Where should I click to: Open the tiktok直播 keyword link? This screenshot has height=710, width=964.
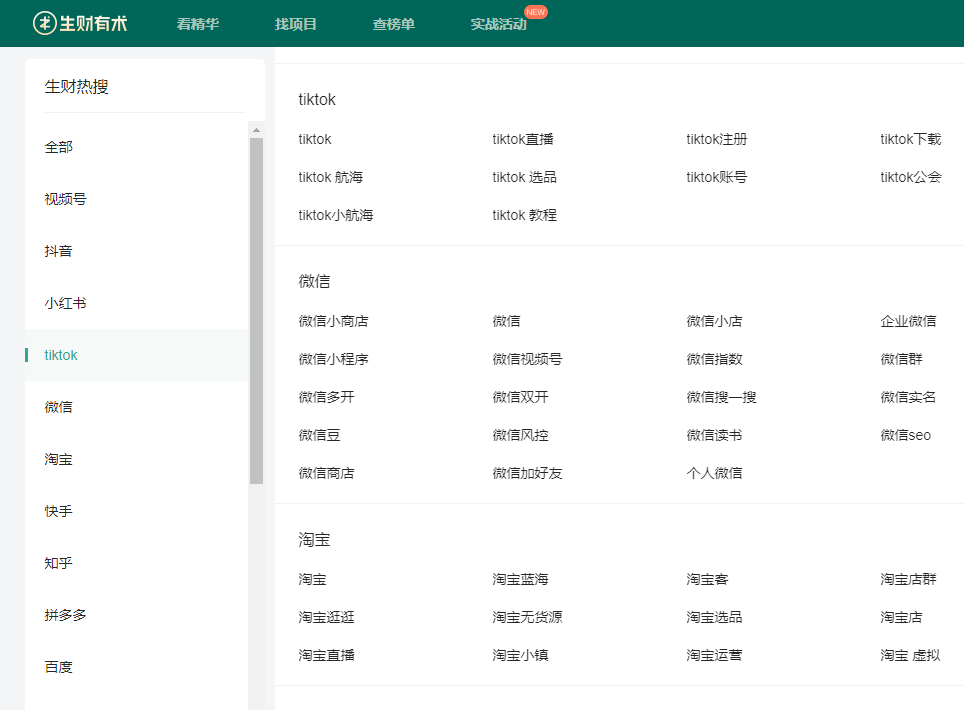click(523, 139)
